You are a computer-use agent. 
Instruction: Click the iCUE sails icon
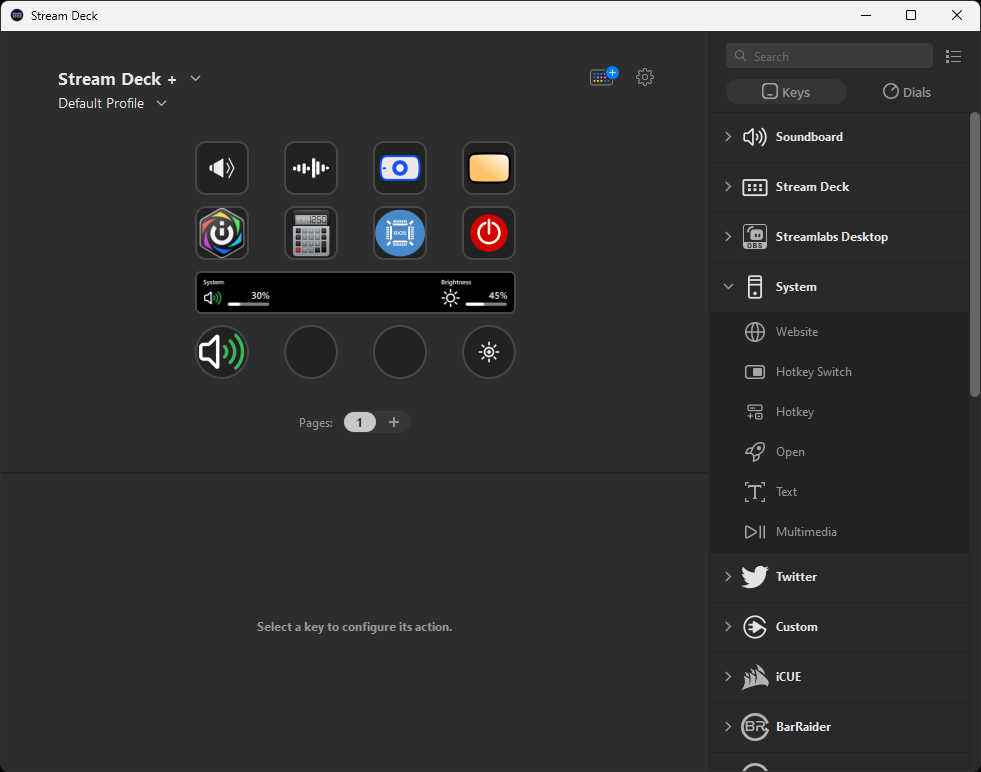pyautogui.click(x=755, y=676)
